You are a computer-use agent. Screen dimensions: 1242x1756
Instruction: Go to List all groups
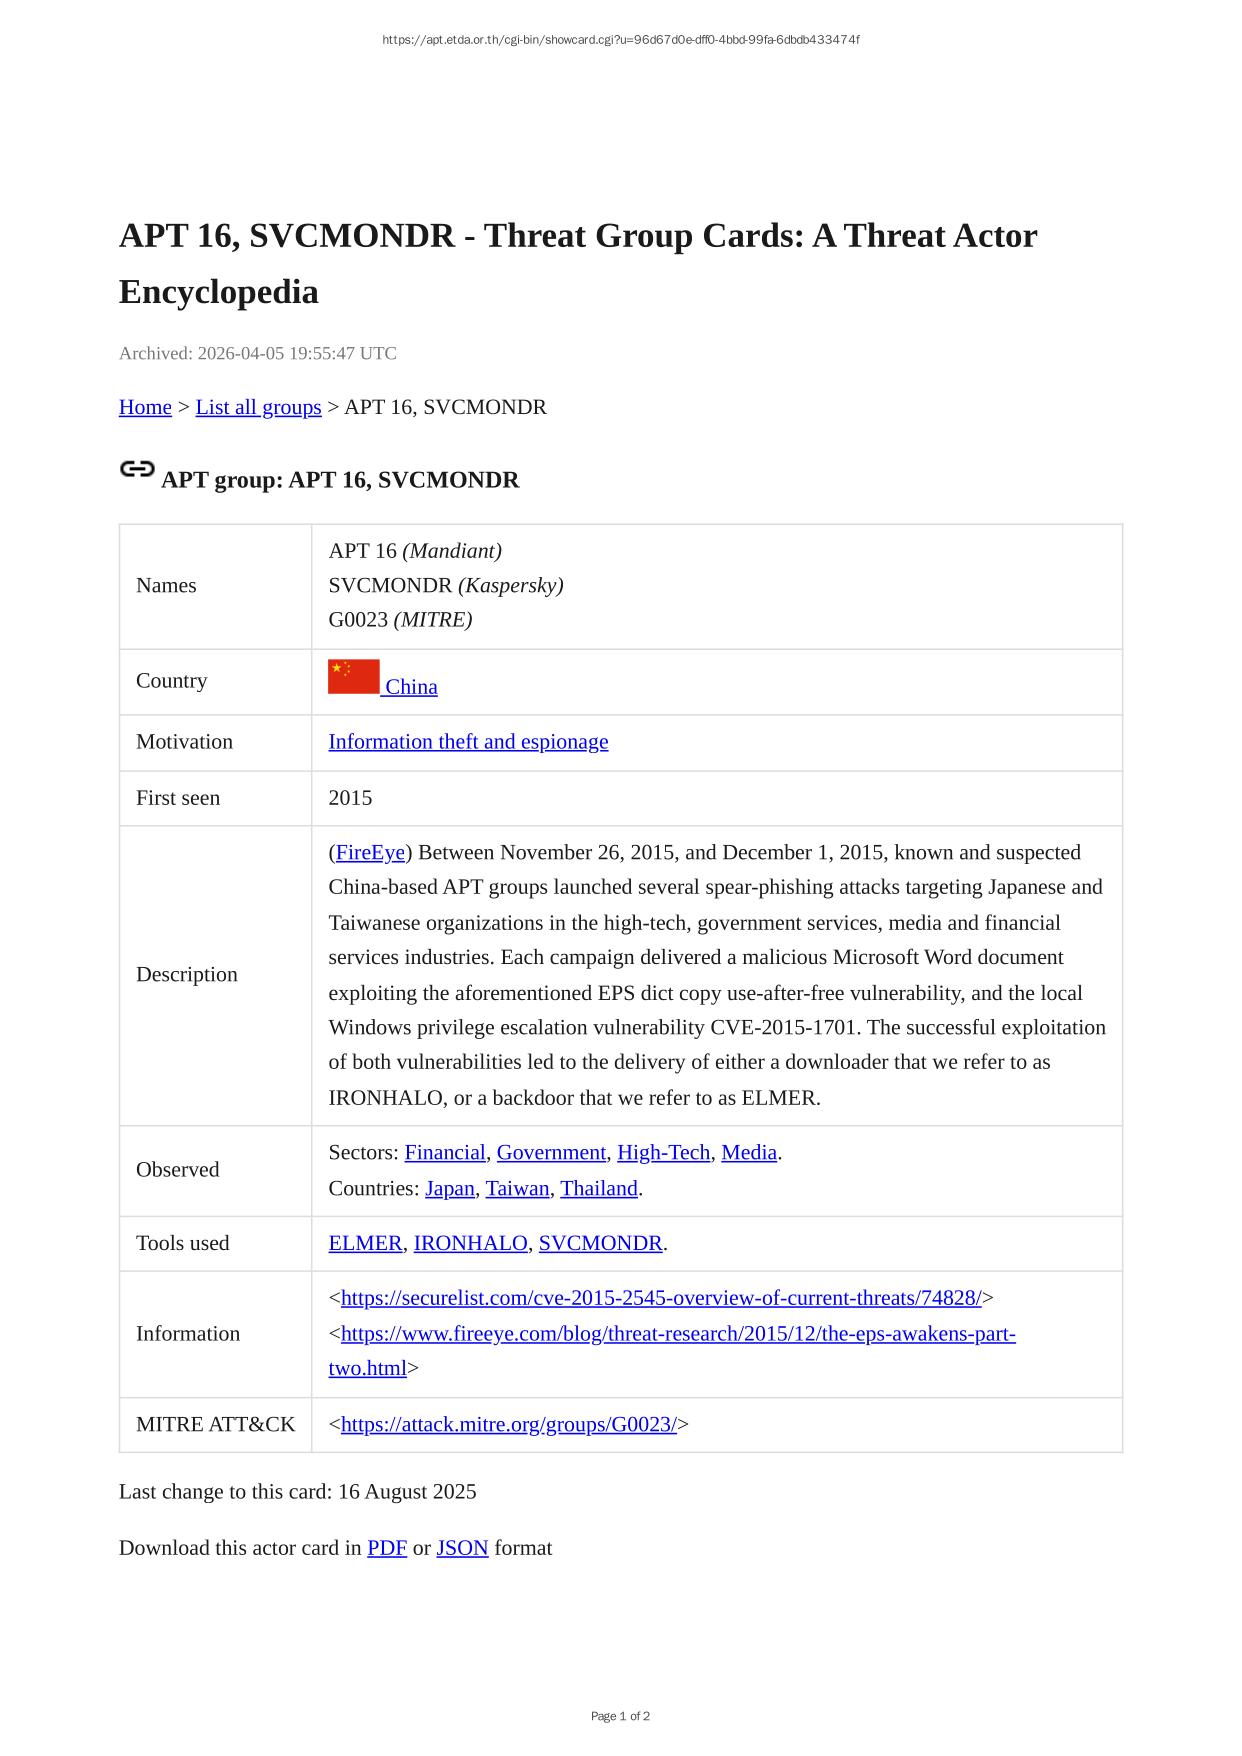[x=258, y=407]
